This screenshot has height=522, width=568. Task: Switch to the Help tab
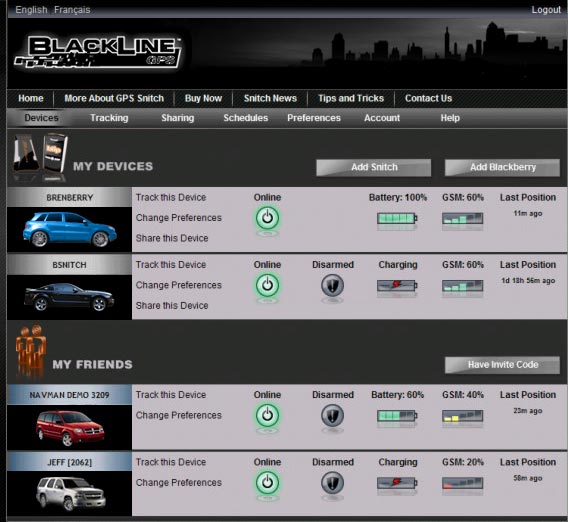(x=450, y=118)
